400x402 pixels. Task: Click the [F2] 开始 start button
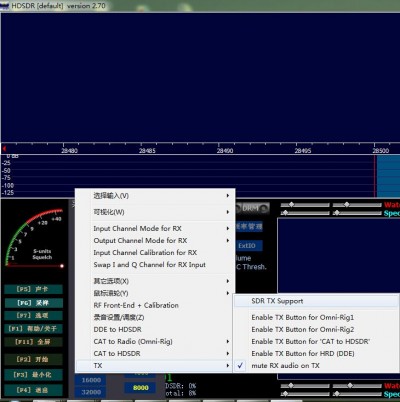33,359
